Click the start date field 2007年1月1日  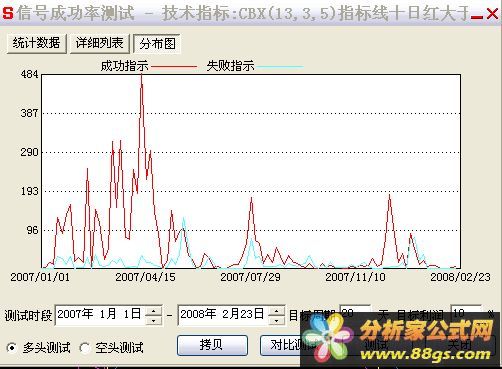coord(100,315)
